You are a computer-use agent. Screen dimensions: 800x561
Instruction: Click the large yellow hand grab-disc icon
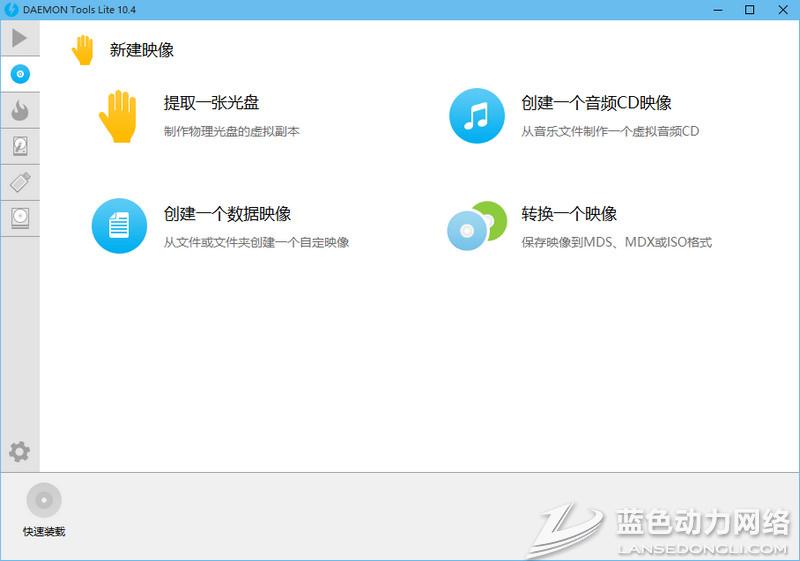point(118,116)
